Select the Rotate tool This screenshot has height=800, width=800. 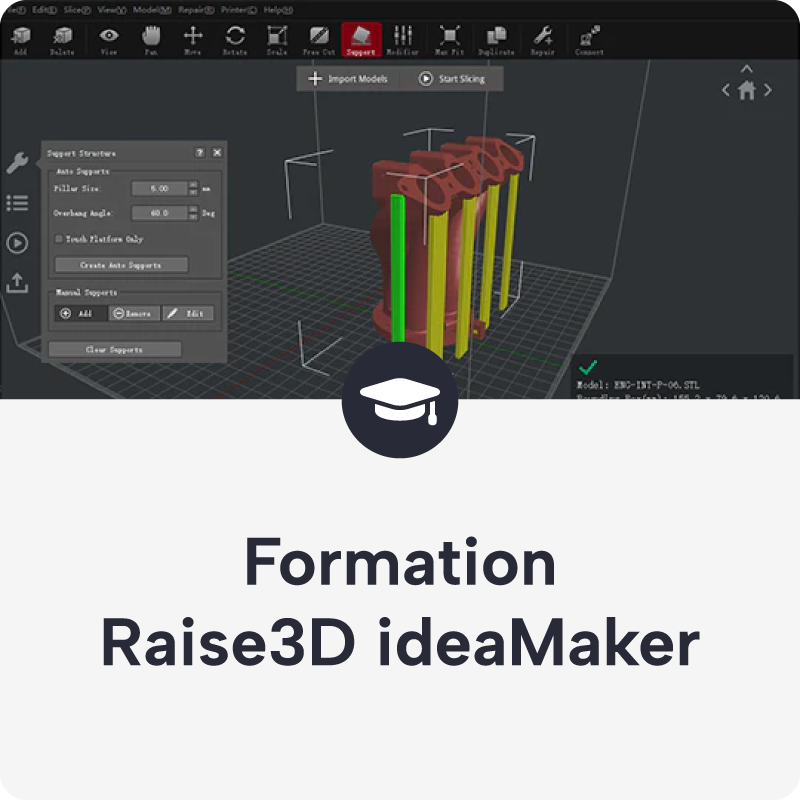click(x=235, y=40)
